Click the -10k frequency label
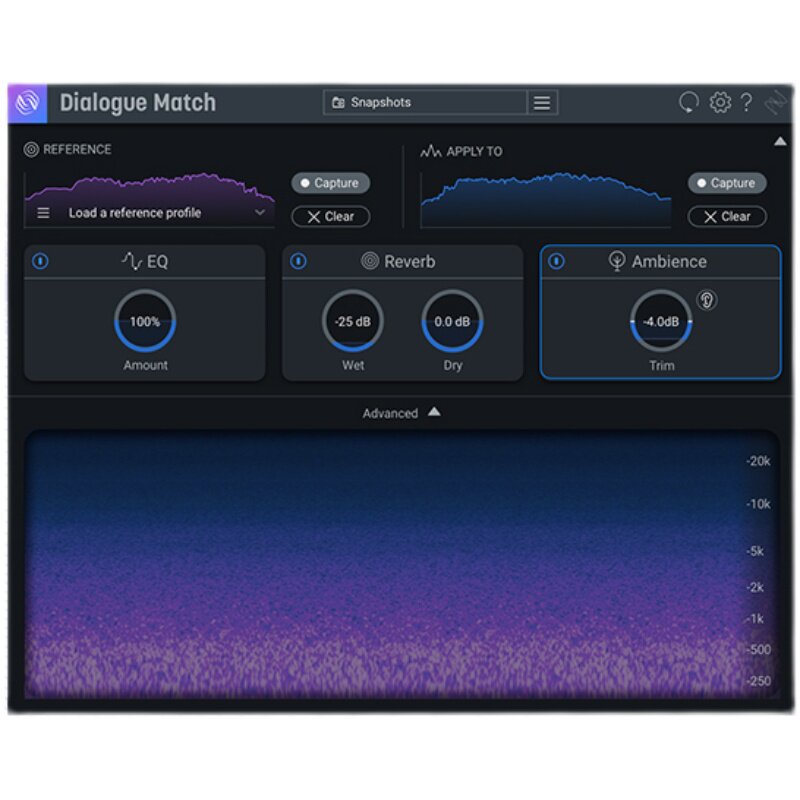The image size is (800, 800). tap(758, 504)
